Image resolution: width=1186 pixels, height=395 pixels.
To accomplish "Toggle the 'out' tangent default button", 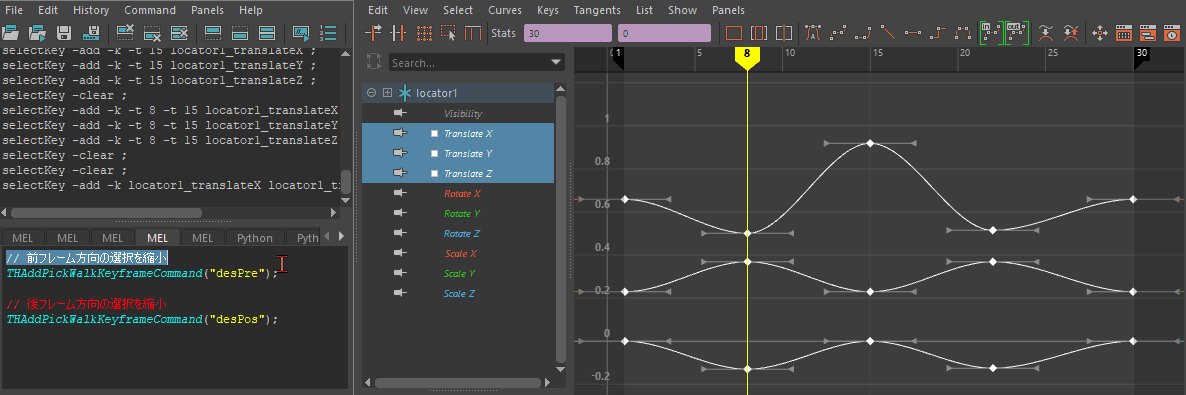I will click(x=1017, y=33).
